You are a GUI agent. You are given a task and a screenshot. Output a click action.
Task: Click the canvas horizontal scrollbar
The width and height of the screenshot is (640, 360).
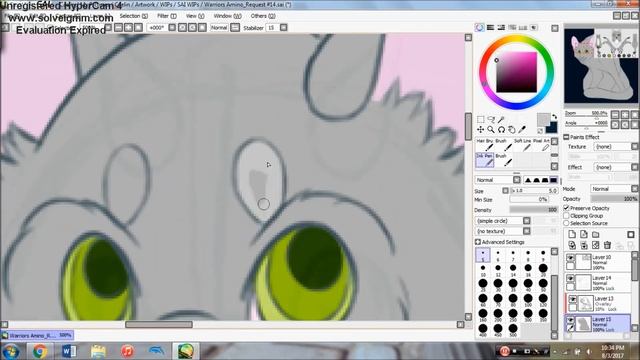pyautogui.click(x=159, y=324)
